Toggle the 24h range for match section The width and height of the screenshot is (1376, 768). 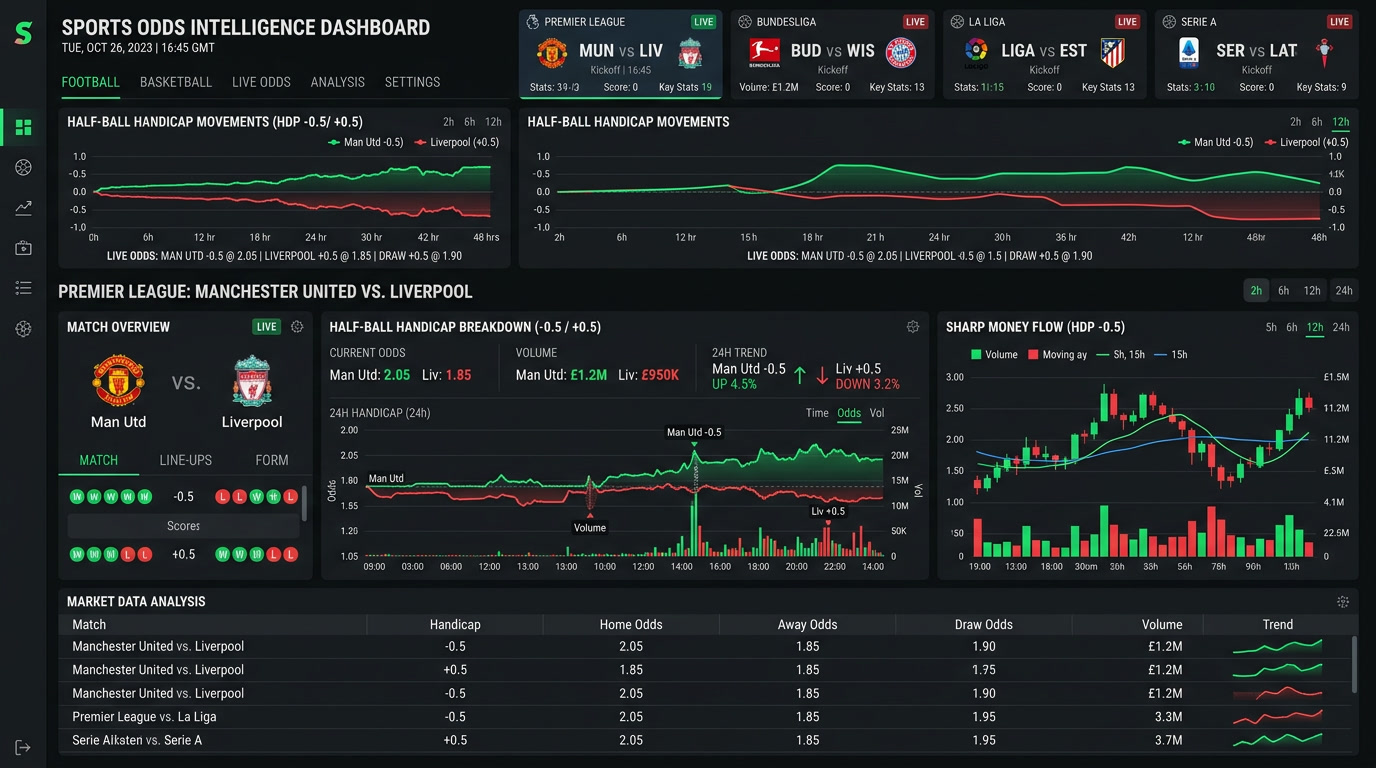(1344, 290)
